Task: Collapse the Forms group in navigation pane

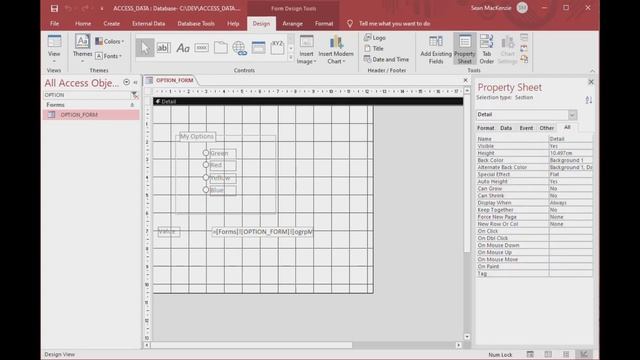Action: 132,105
